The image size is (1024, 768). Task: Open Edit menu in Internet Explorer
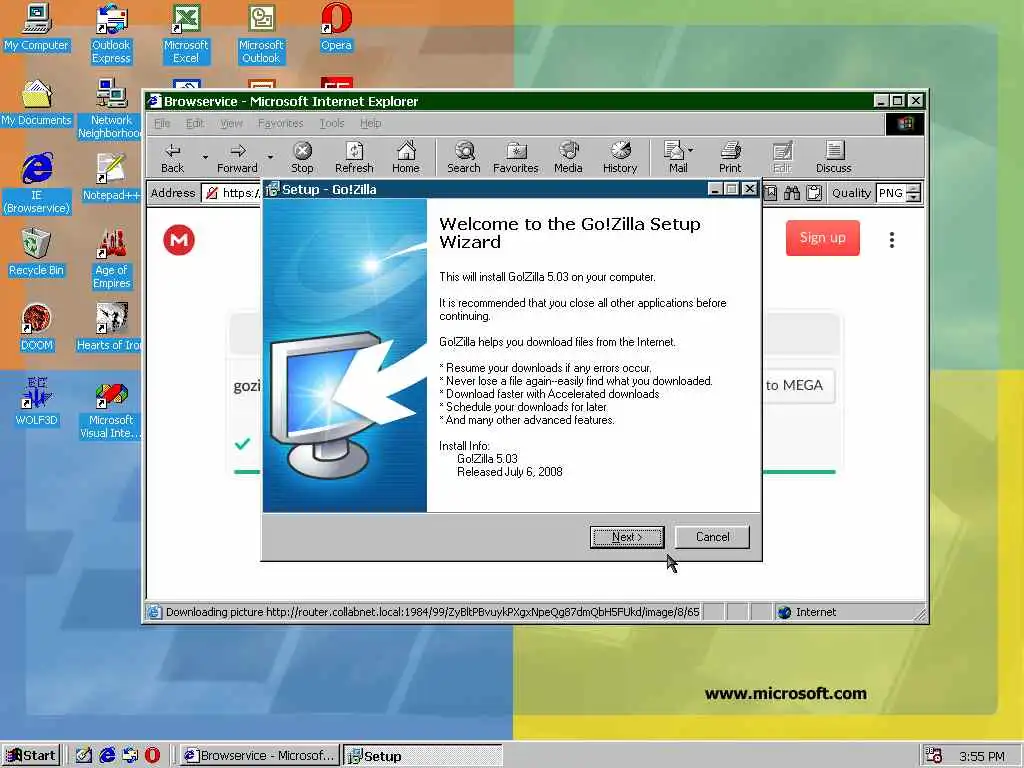(195, 123)
